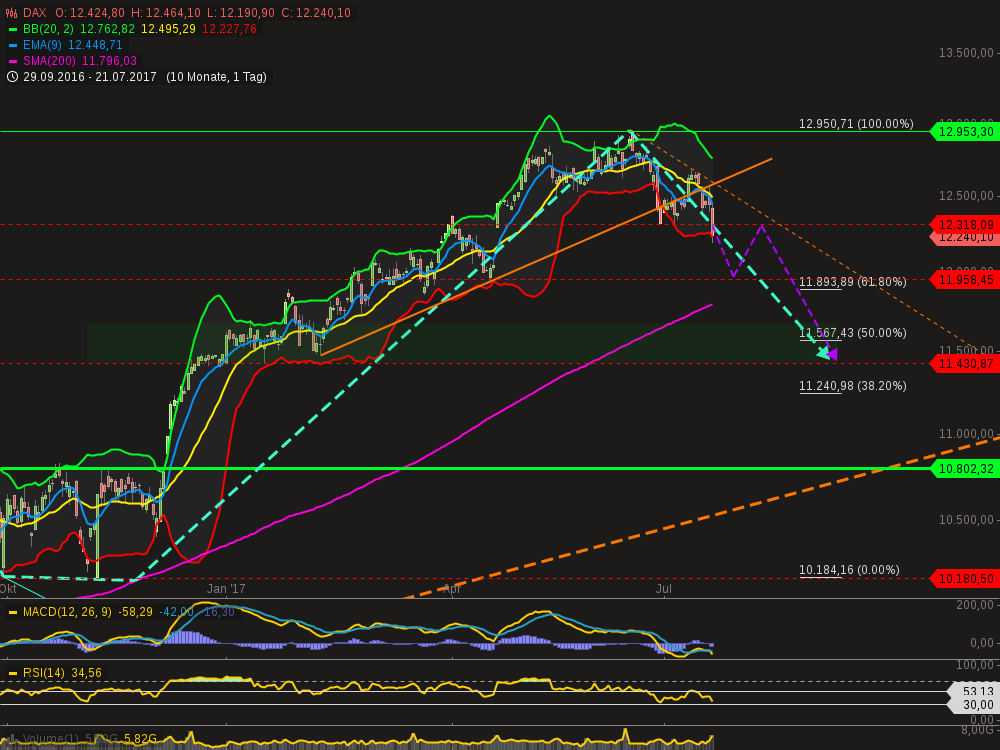Click the RSI axis label 100,00
The width and height of the screenshot is (1000, 750).
974,665
